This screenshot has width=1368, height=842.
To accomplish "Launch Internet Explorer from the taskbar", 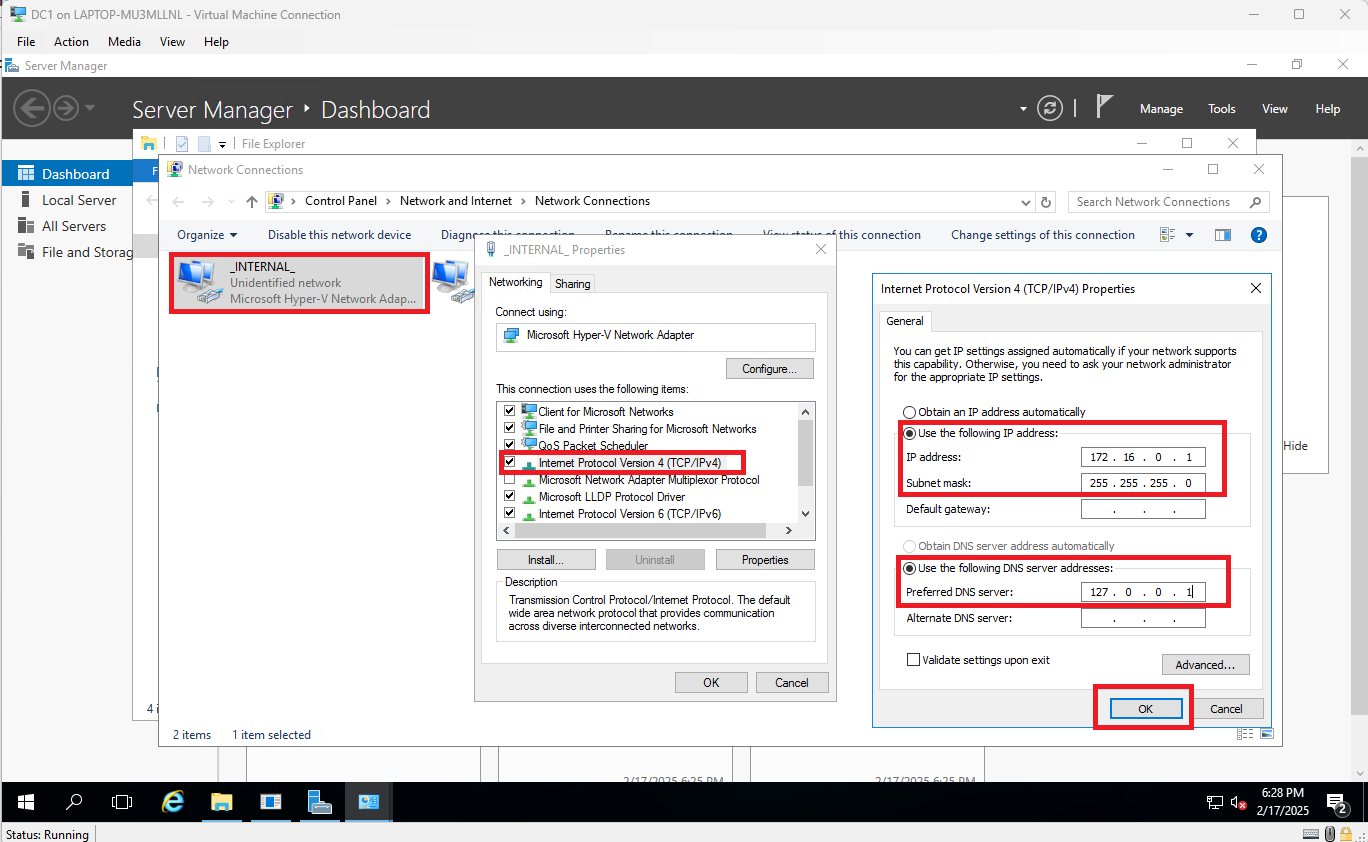I will [x=173, y=802].
